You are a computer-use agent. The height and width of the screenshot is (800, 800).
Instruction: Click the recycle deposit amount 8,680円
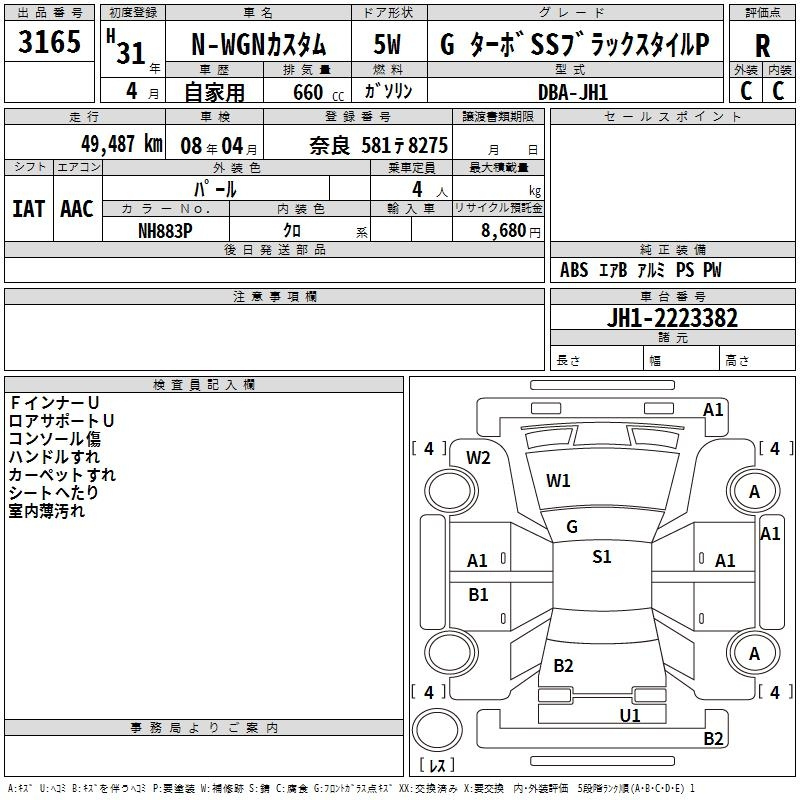pyautogui.click(x=508, y=230)
